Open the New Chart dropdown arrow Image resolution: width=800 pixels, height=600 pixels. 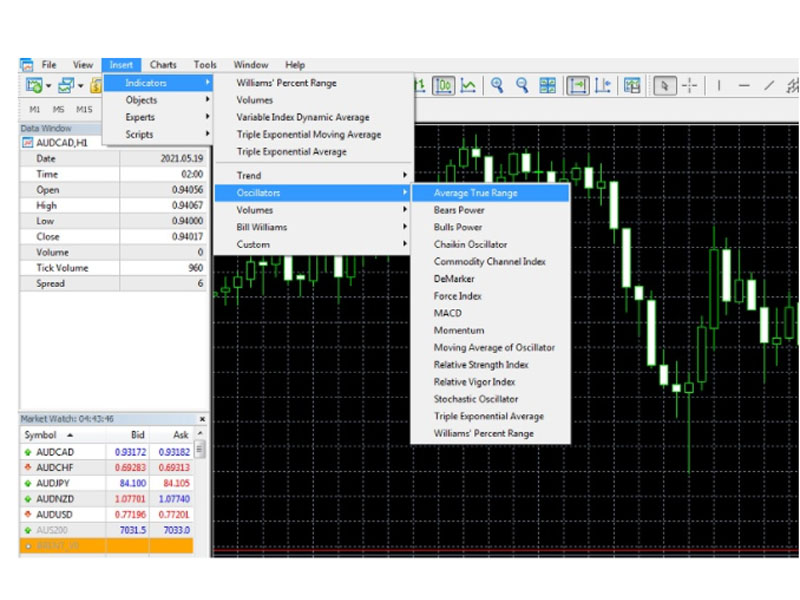(x=48, y=86)
